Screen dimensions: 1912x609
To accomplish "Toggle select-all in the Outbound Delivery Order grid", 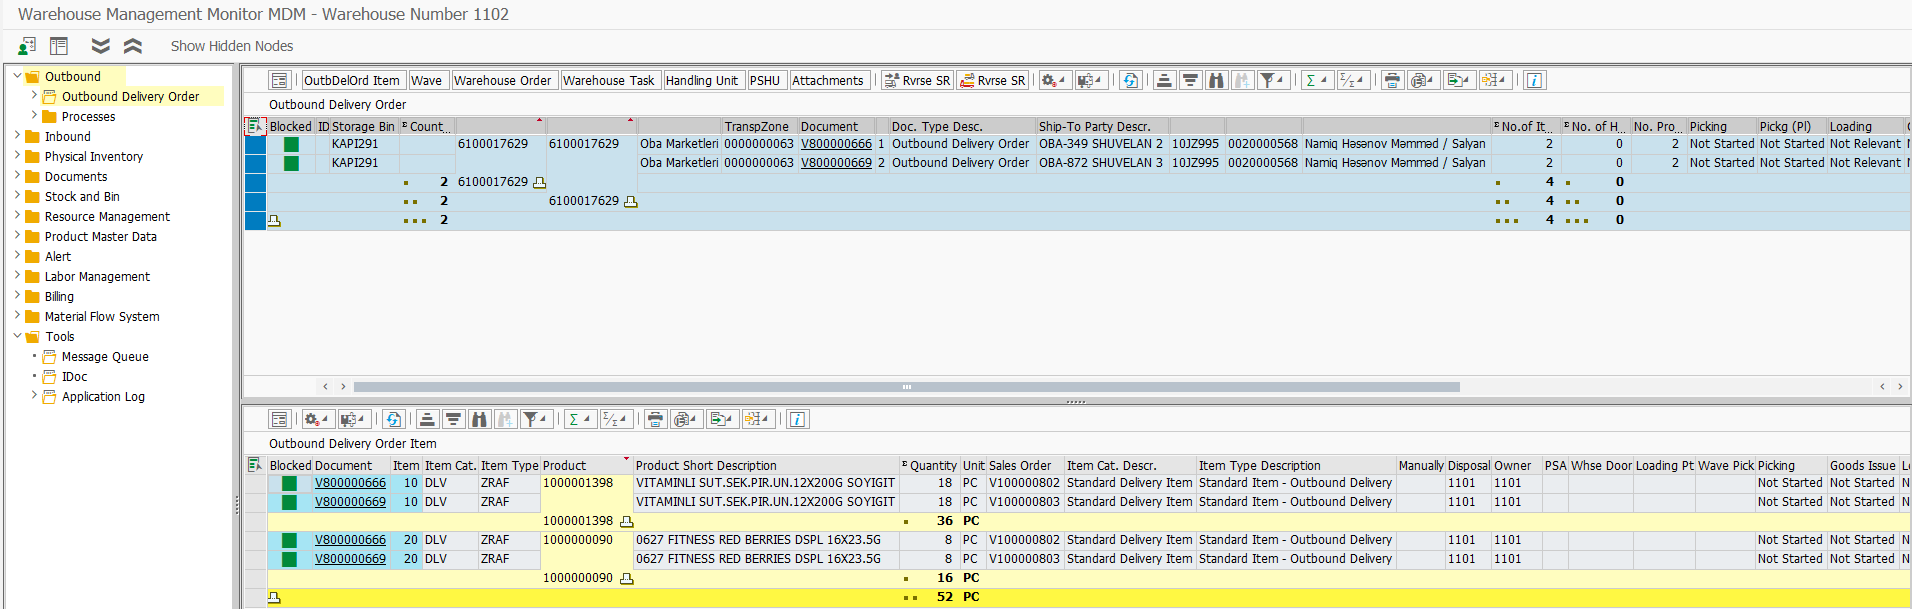I will pos(255,127).
